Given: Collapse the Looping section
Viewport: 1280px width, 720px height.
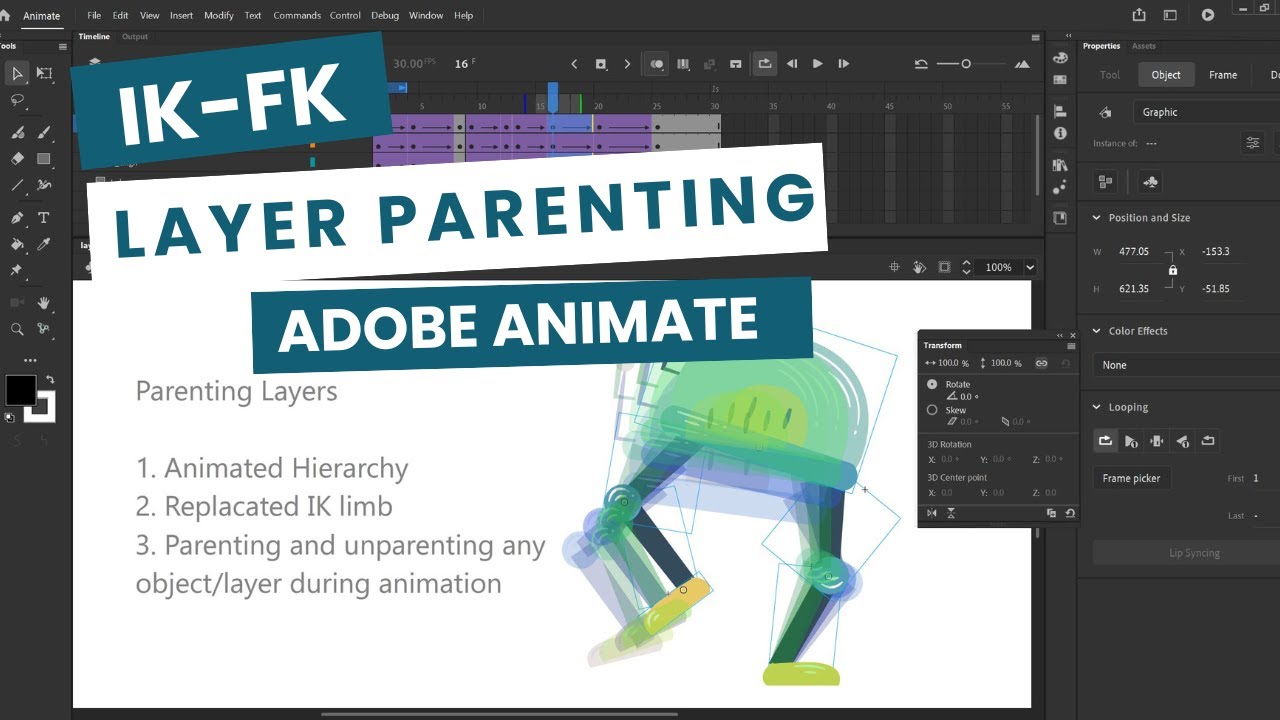Looking at the screenshot, I should pyautogui.click(x=1096, y=407).
